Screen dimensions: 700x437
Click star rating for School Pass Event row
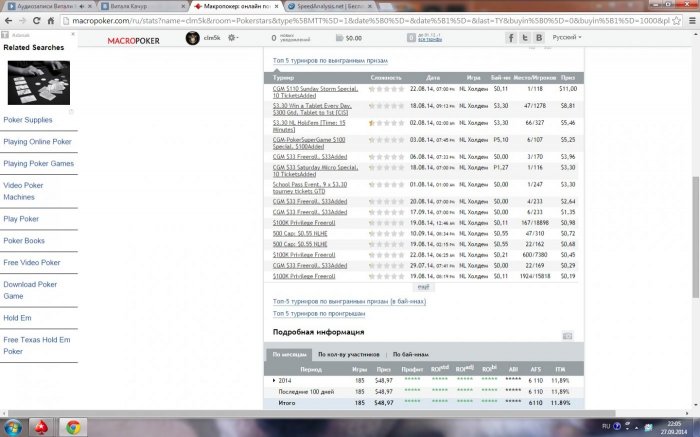click(x=386, y=184)
